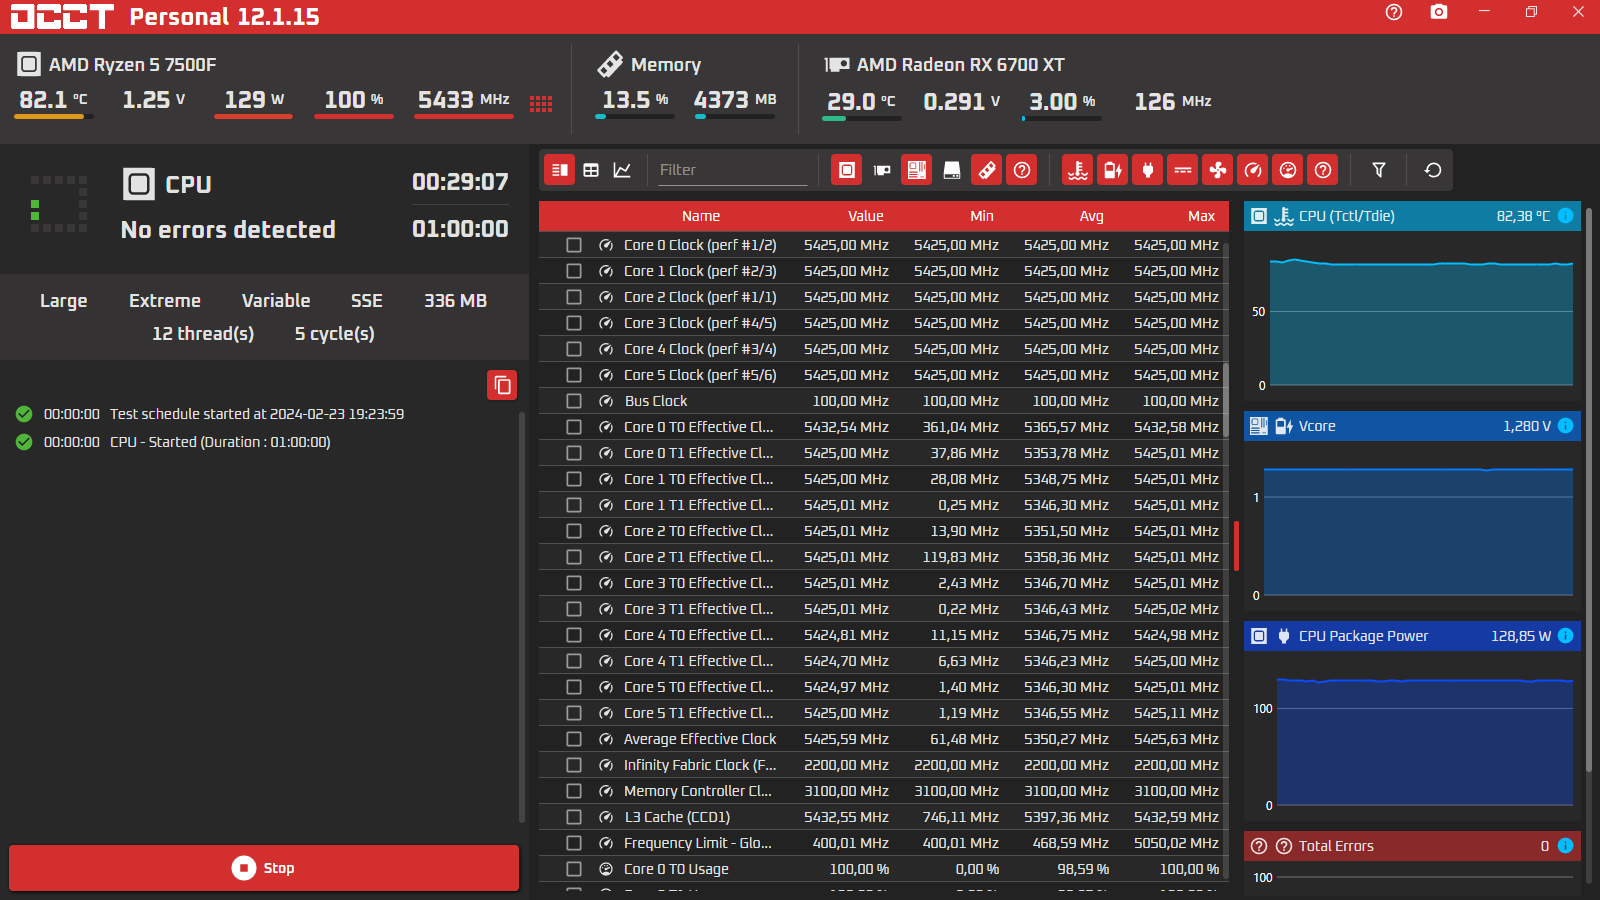Toggle the current sensor type filter
This screenshot has width=1600, height=900.
click(1183, 170)
